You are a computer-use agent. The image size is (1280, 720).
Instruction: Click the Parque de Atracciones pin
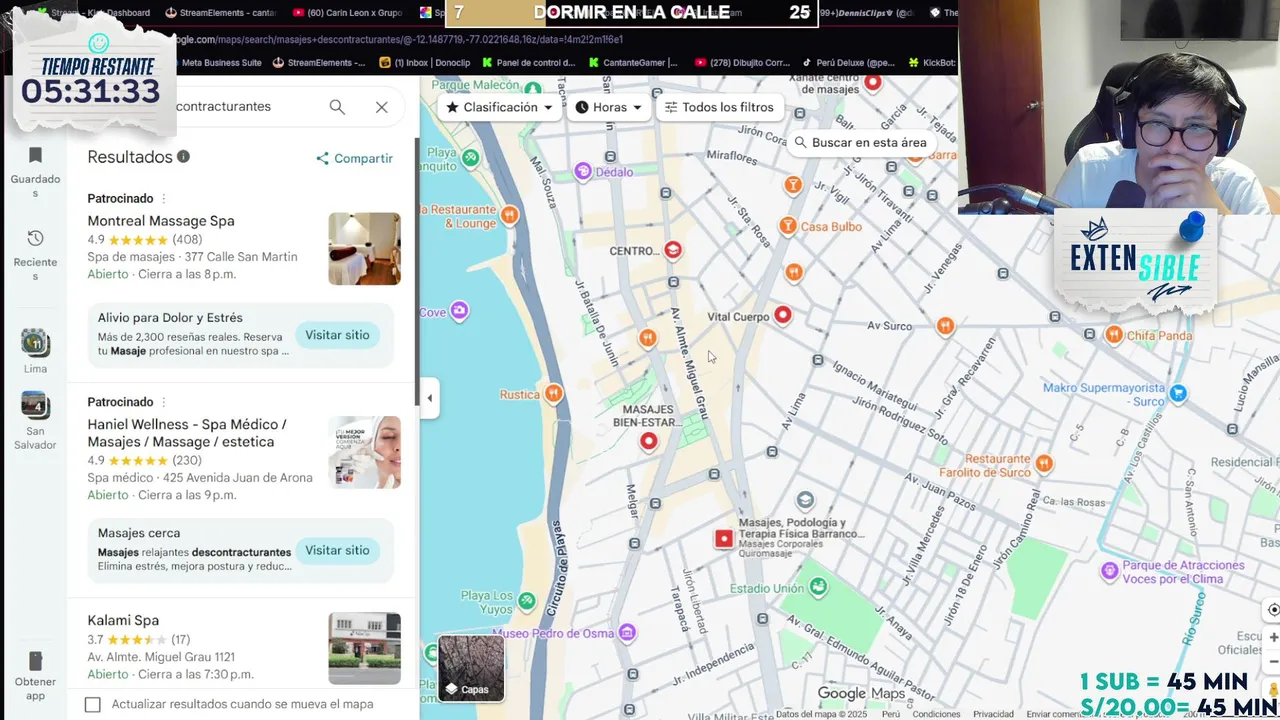click(1109, 571)
